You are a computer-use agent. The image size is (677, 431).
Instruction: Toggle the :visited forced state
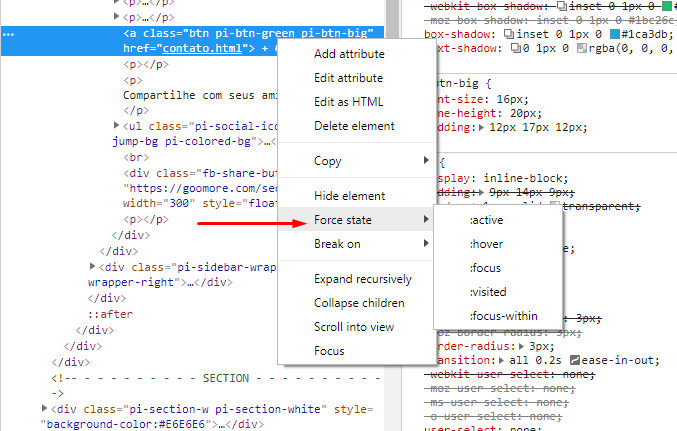tap(498, 292)
